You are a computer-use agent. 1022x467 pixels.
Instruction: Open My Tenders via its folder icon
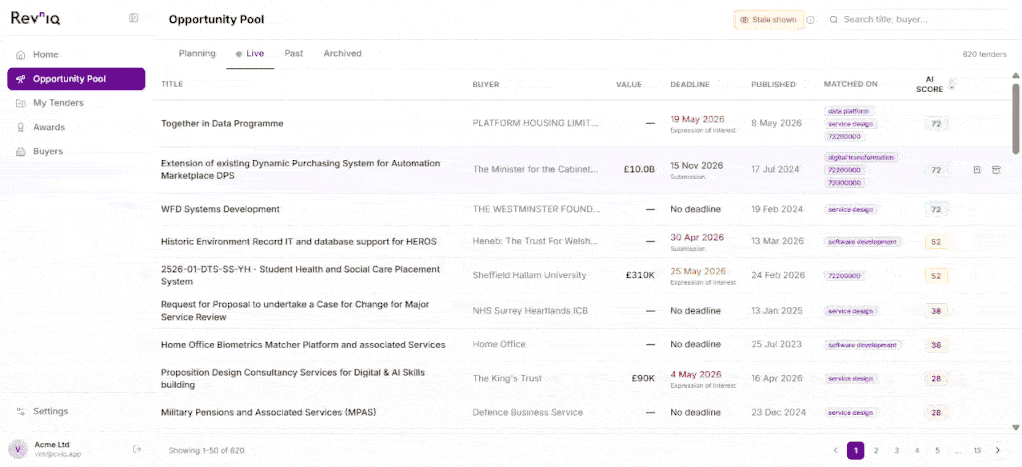(21, 103)
